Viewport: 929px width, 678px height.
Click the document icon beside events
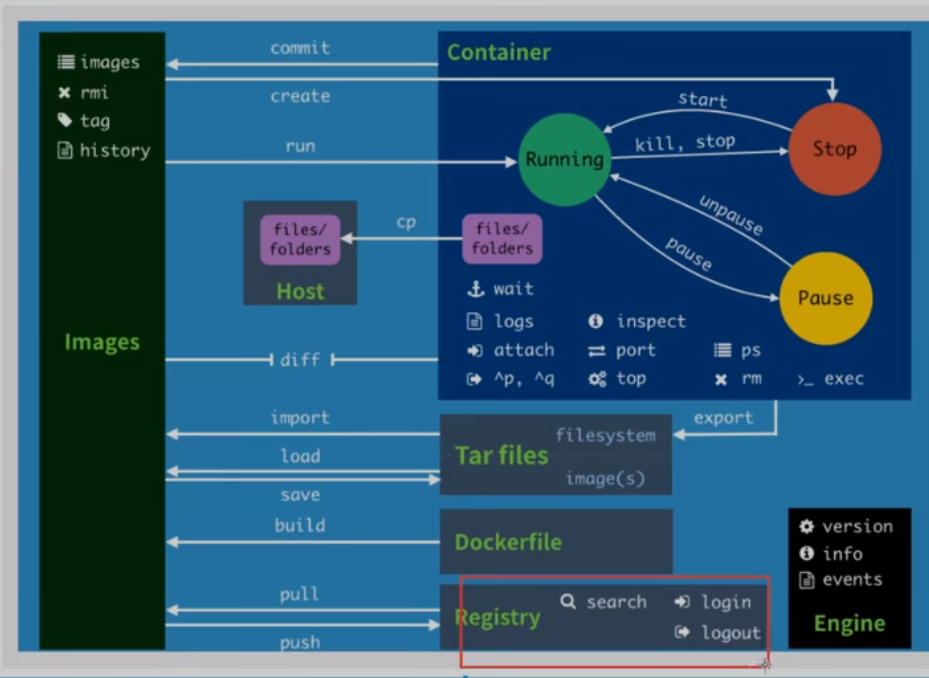(x=806, y=580)
